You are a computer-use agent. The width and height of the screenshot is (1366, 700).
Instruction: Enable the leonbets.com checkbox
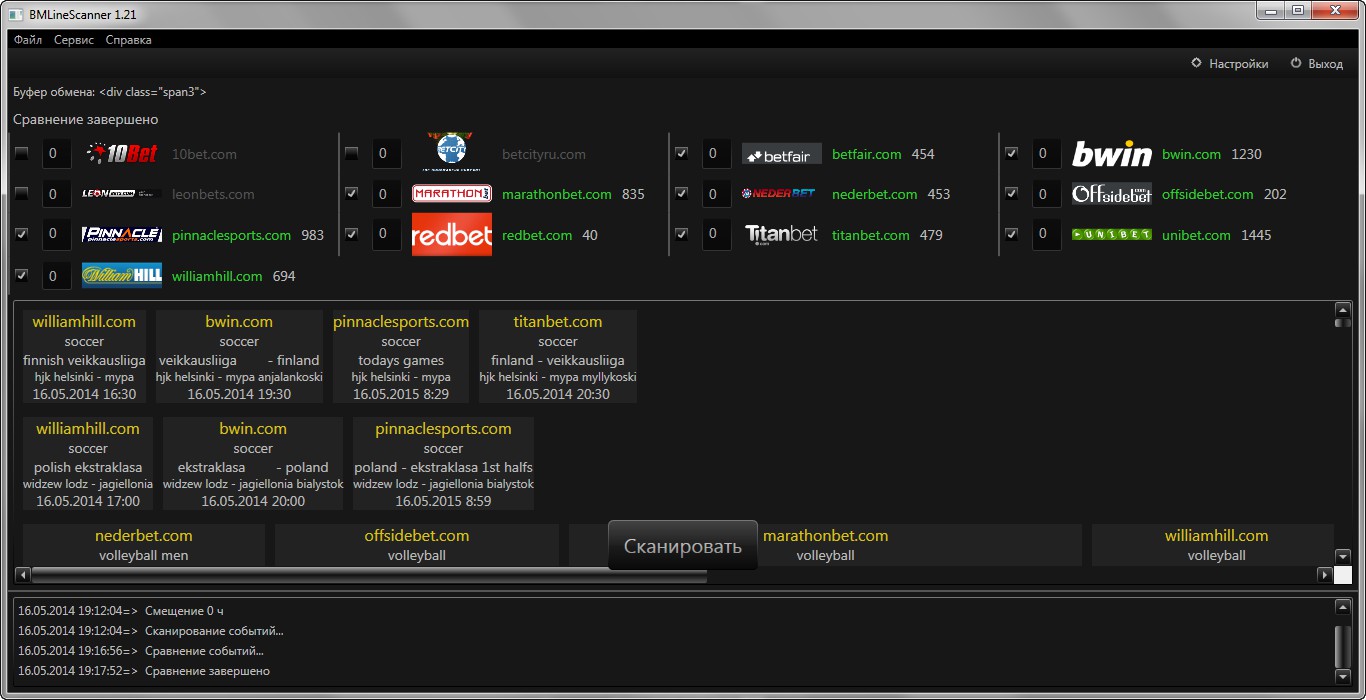click(22, 194)
